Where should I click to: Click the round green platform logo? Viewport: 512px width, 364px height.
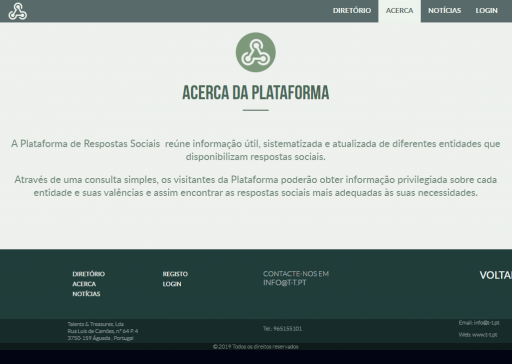(x=256, y=52)
